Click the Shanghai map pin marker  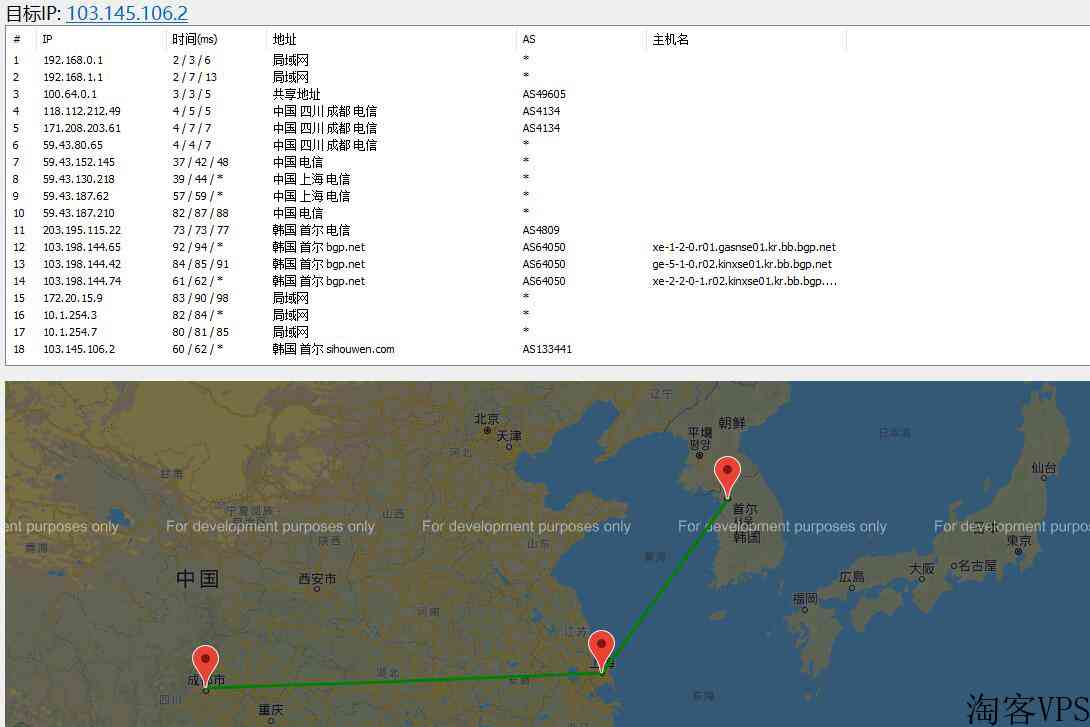click(601, 651)
